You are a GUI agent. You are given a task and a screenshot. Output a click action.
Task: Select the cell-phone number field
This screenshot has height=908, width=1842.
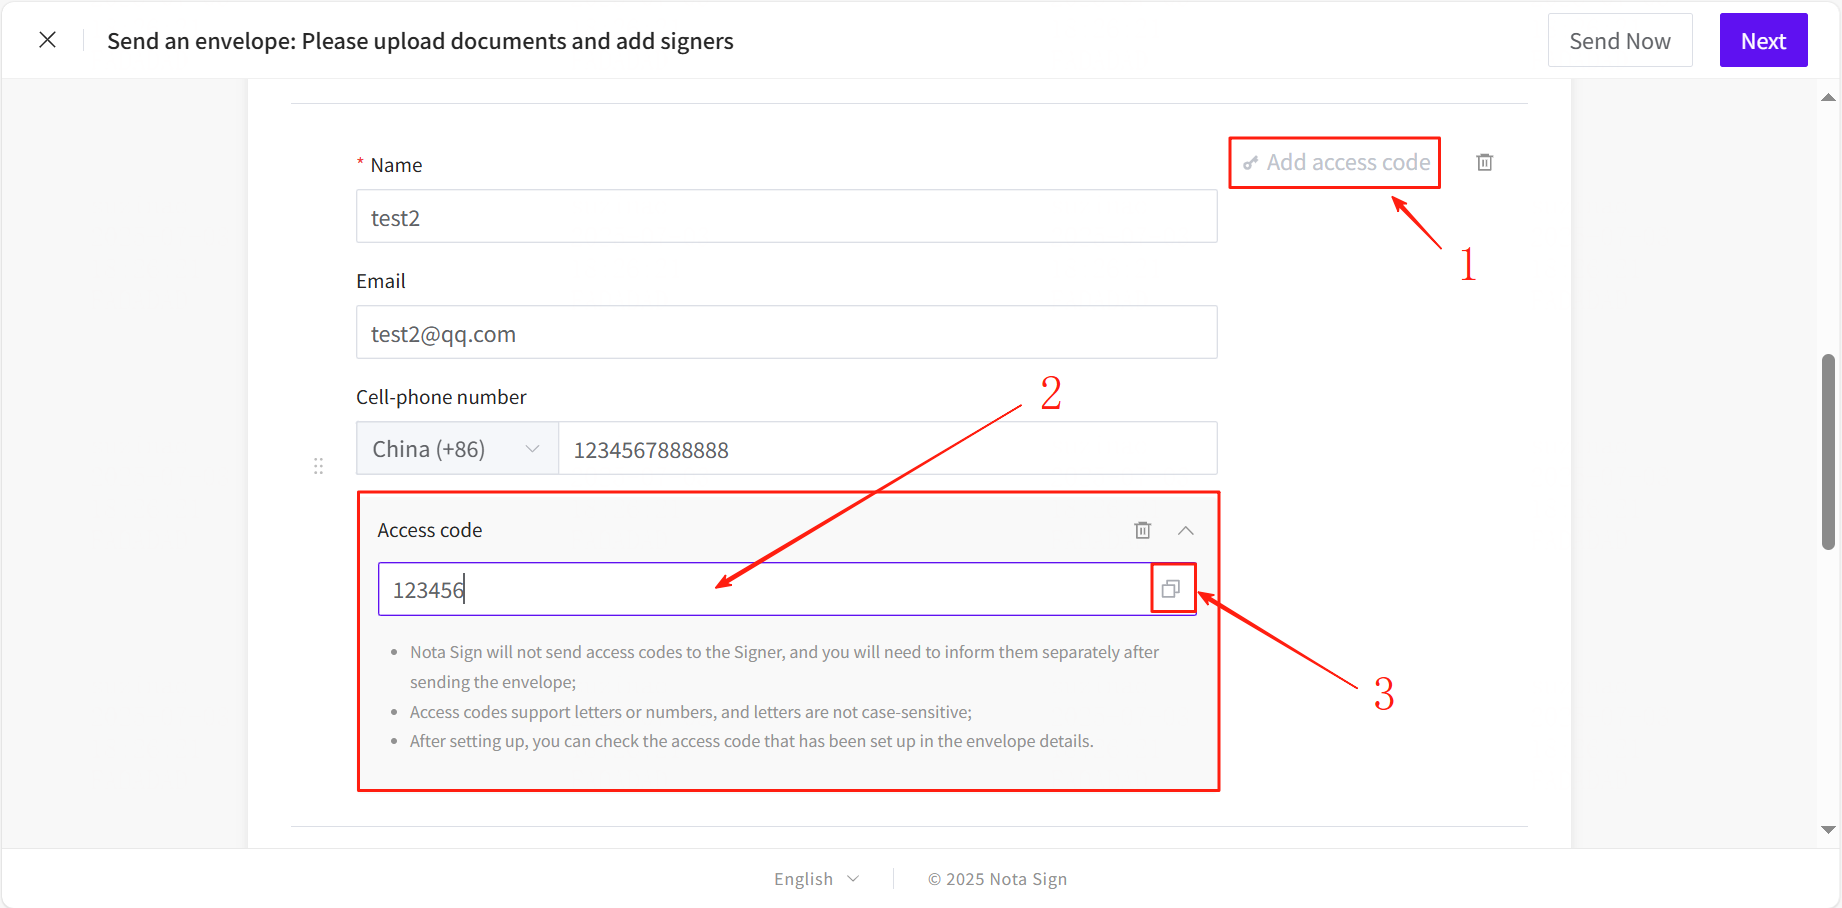pos(887,449)
